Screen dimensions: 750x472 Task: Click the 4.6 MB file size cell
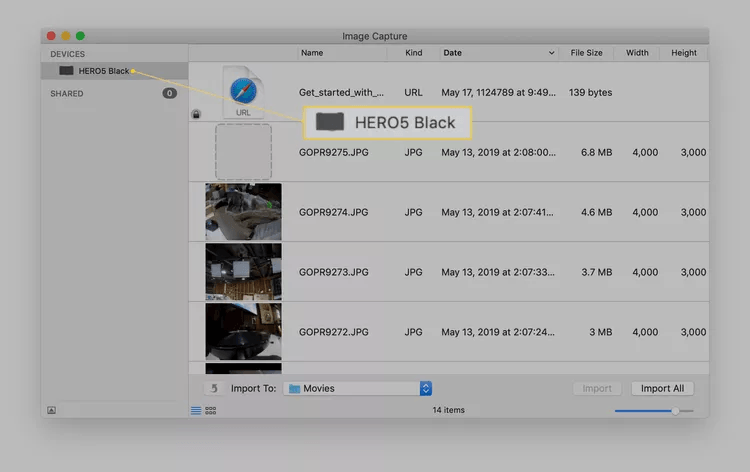pos(596,212)
